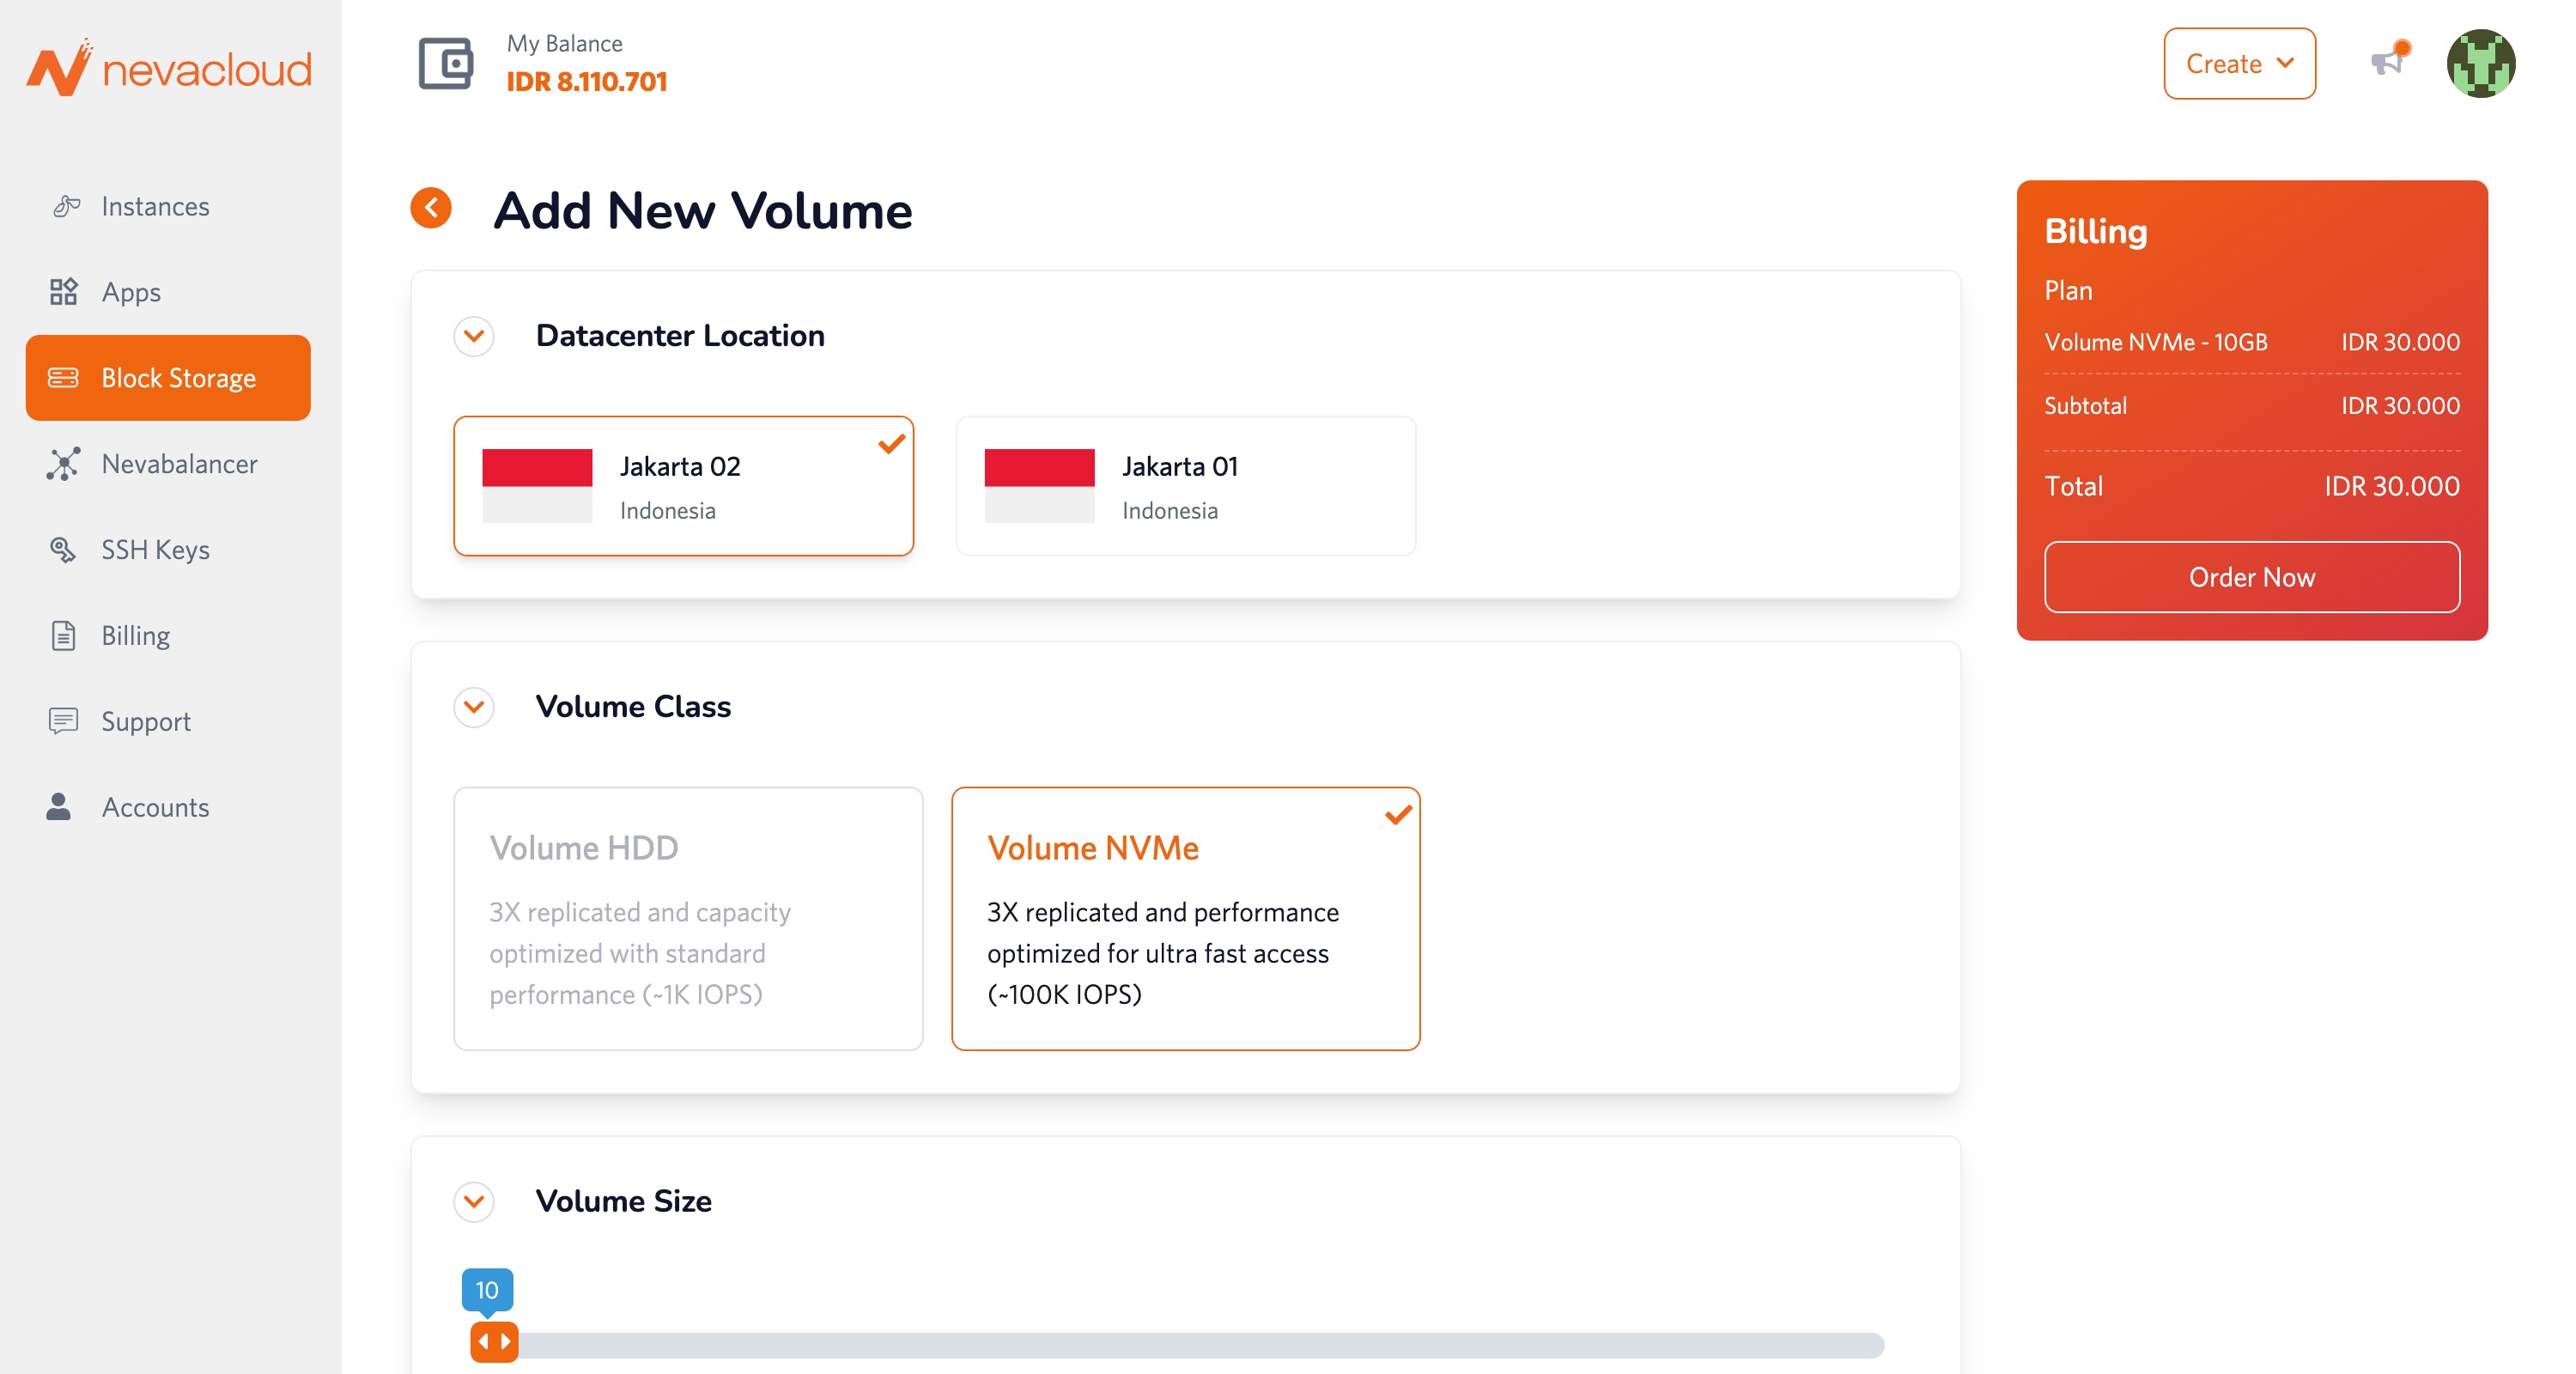Choose the Volume HDD class
Screen dimensions: 2576x1374
688,918
